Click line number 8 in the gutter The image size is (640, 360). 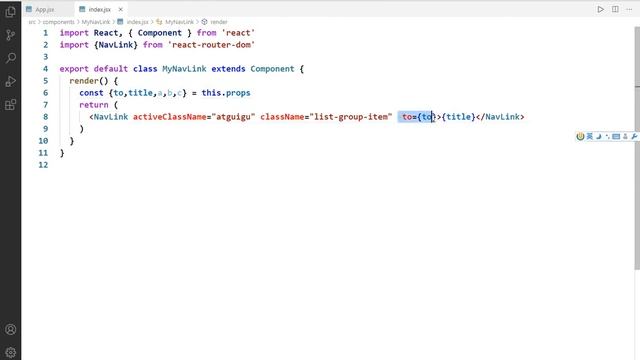pyautogui.click(x=45, y=117)
